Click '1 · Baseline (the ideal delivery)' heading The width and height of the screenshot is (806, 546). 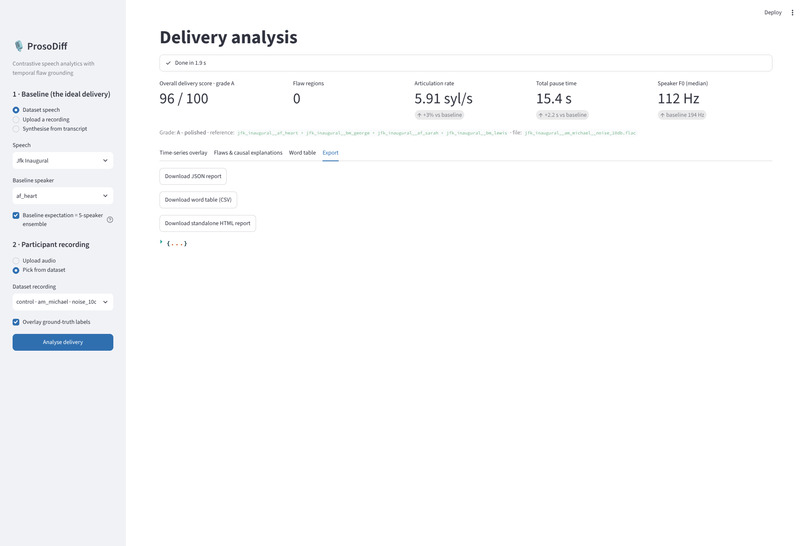(x=61, y=94)
